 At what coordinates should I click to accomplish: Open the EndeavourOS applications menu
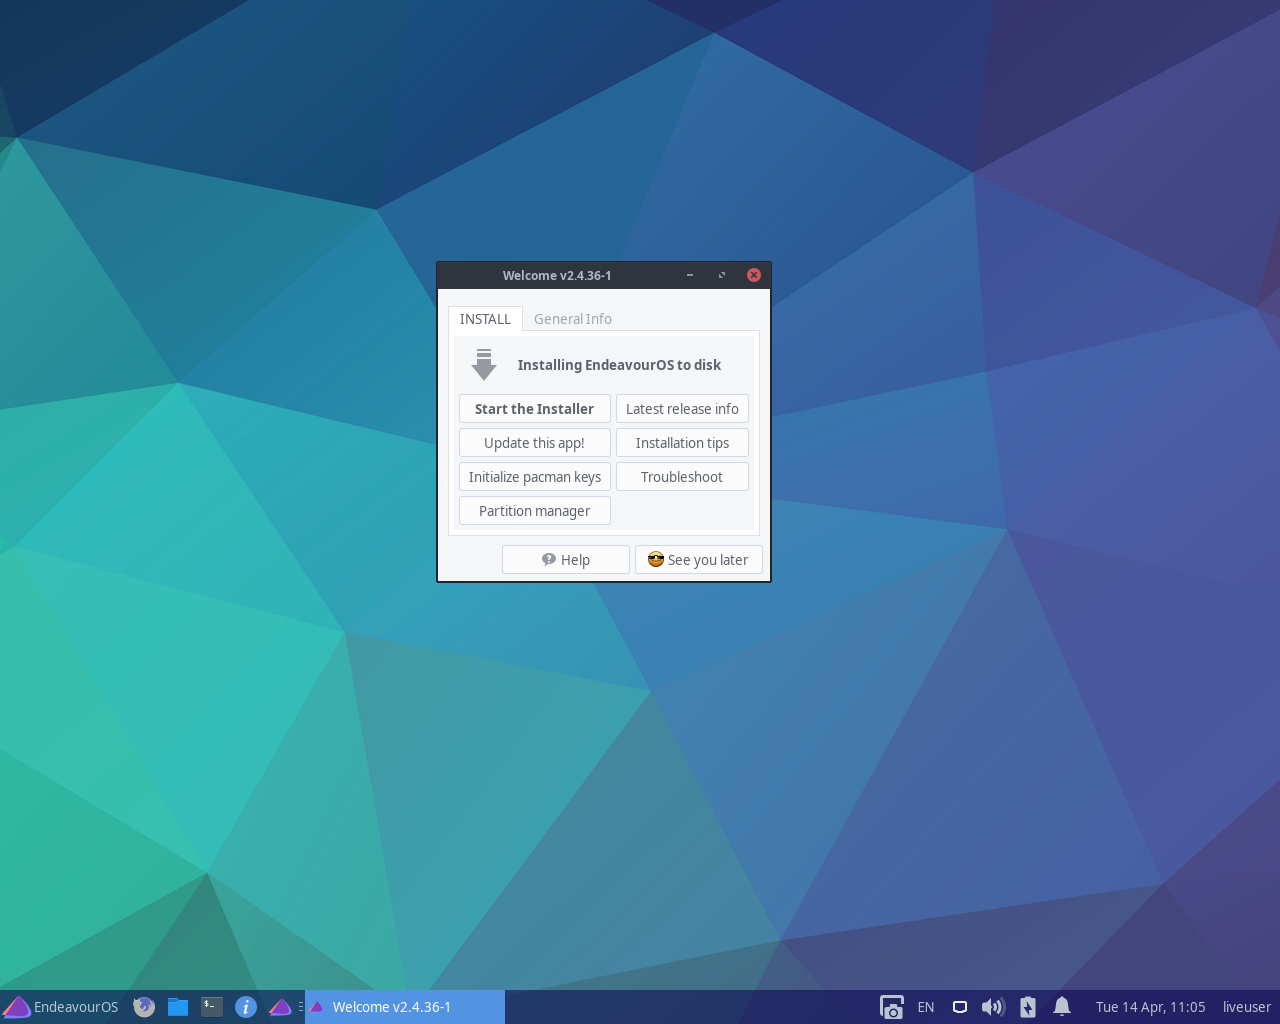(x=60, y=1007)
